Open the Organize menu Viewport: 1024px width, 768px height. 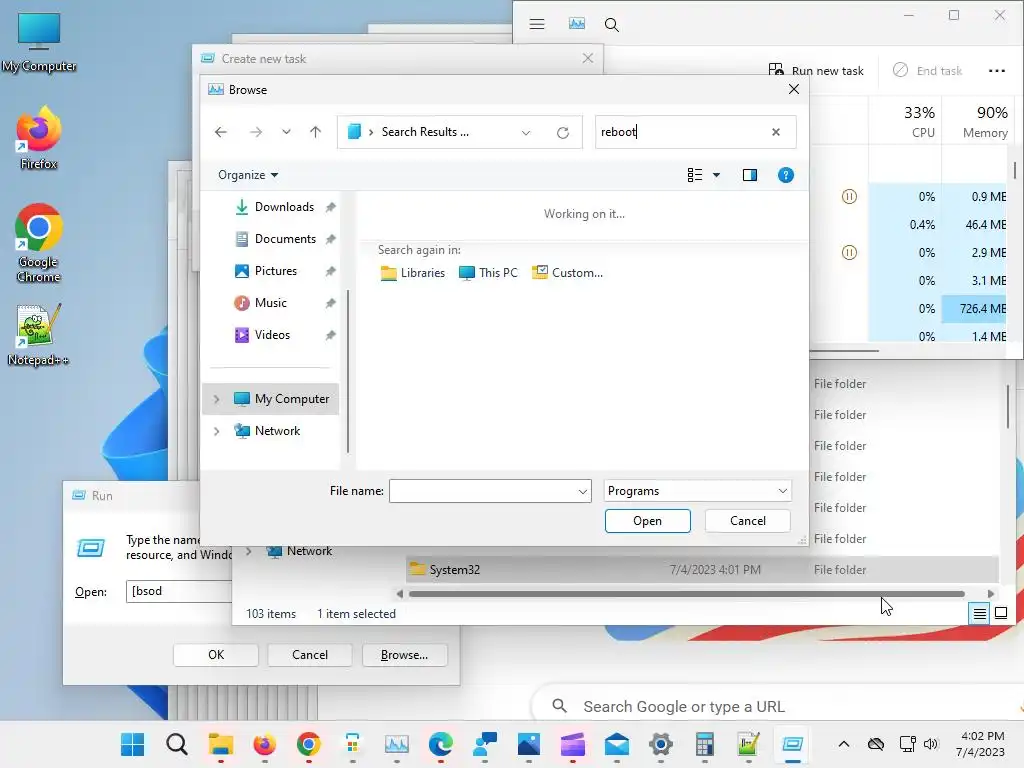tap(248, 175)
